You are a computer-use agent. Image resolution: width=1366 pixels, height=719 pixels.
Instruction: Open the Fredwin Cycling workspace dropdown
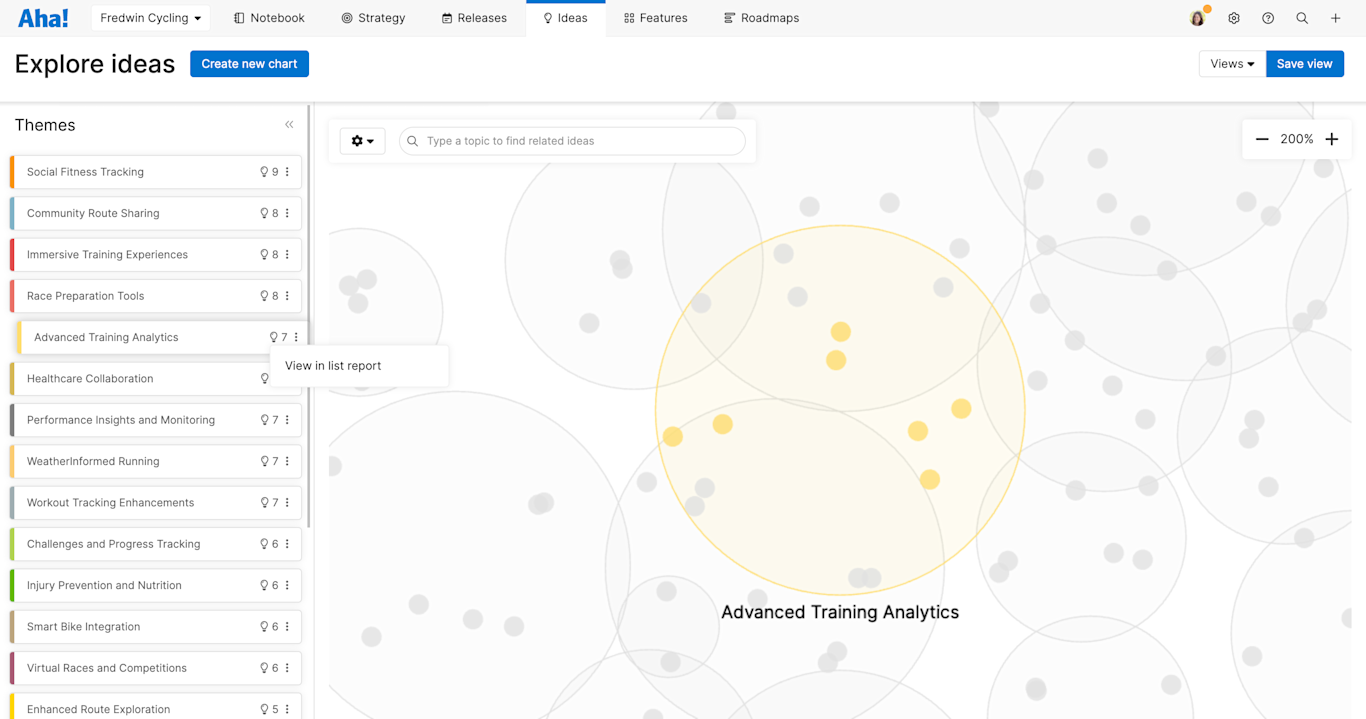tap(151, 18)
